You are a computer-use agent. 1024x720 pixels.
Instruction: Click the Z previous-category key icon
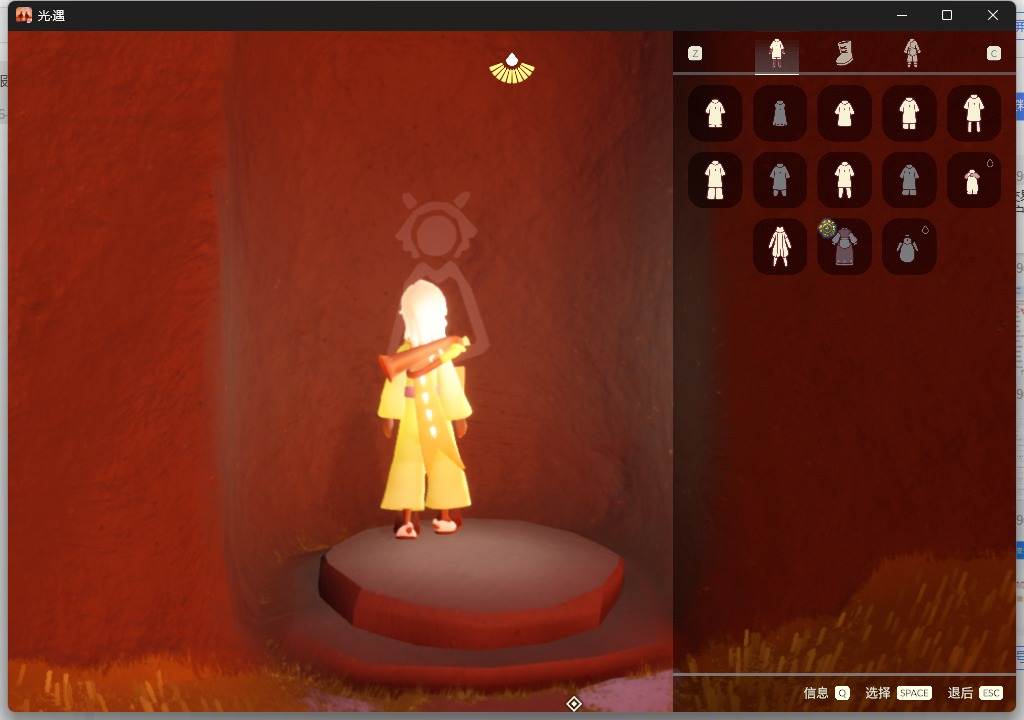(695, 54)
